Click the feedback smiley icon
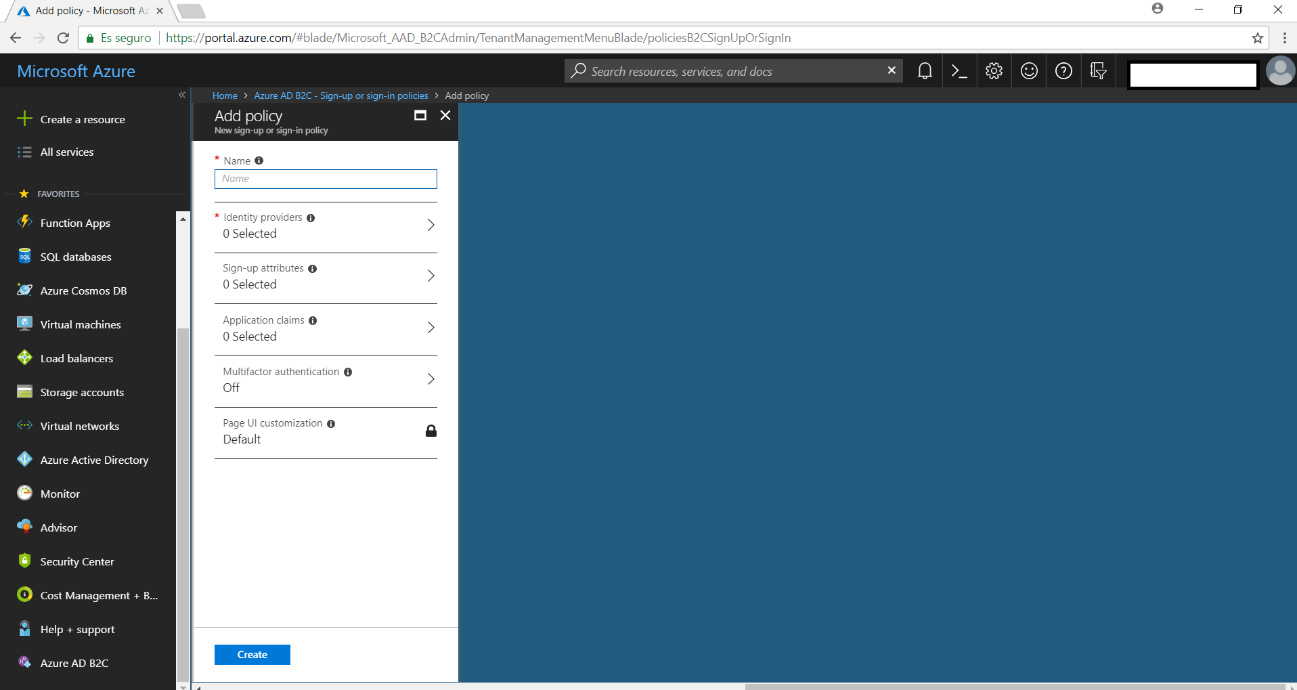Image resolution: width=1297 pixels, height=690 pixels. coord(1029,71)
